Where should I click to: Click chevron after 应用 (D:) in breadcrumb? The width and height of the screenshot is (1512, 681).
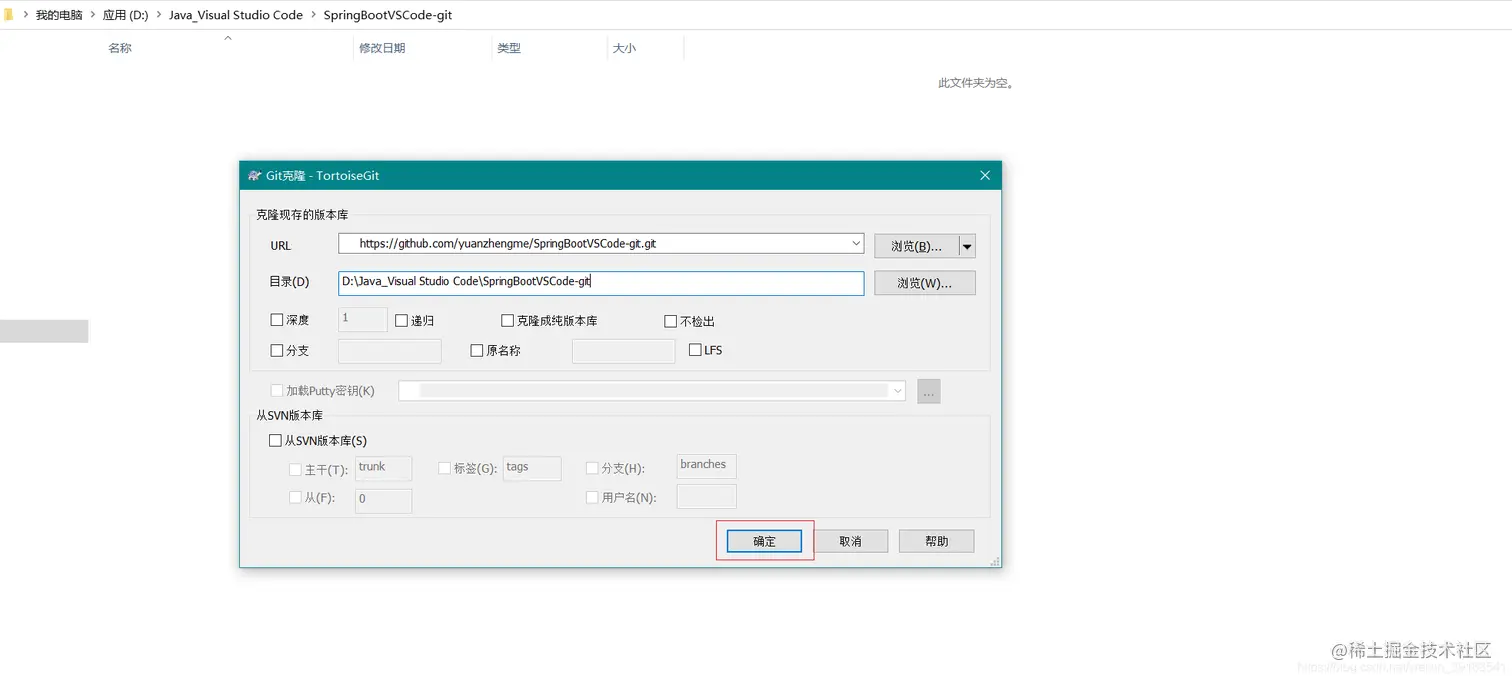tap(159, 15)
